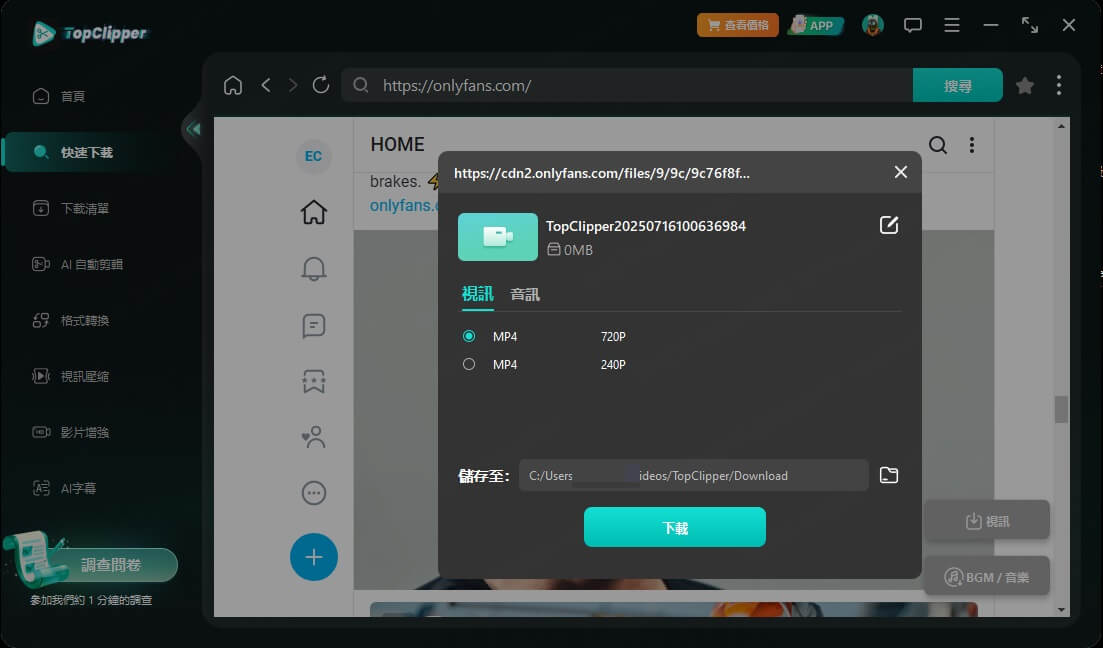Browse save folder with the folder icon
The width and height of the screenshot is (1103, 648).
click(x=889, y=476)
